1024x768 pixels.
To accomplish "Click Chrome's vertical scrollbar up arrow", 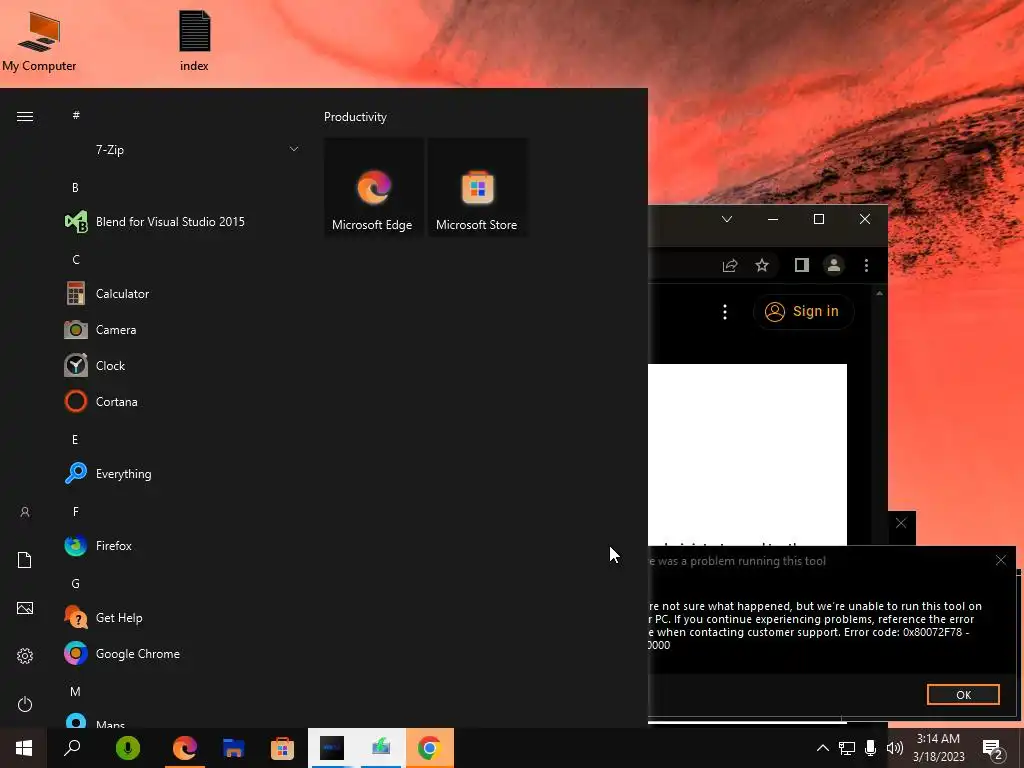I will tap(880, 294).
